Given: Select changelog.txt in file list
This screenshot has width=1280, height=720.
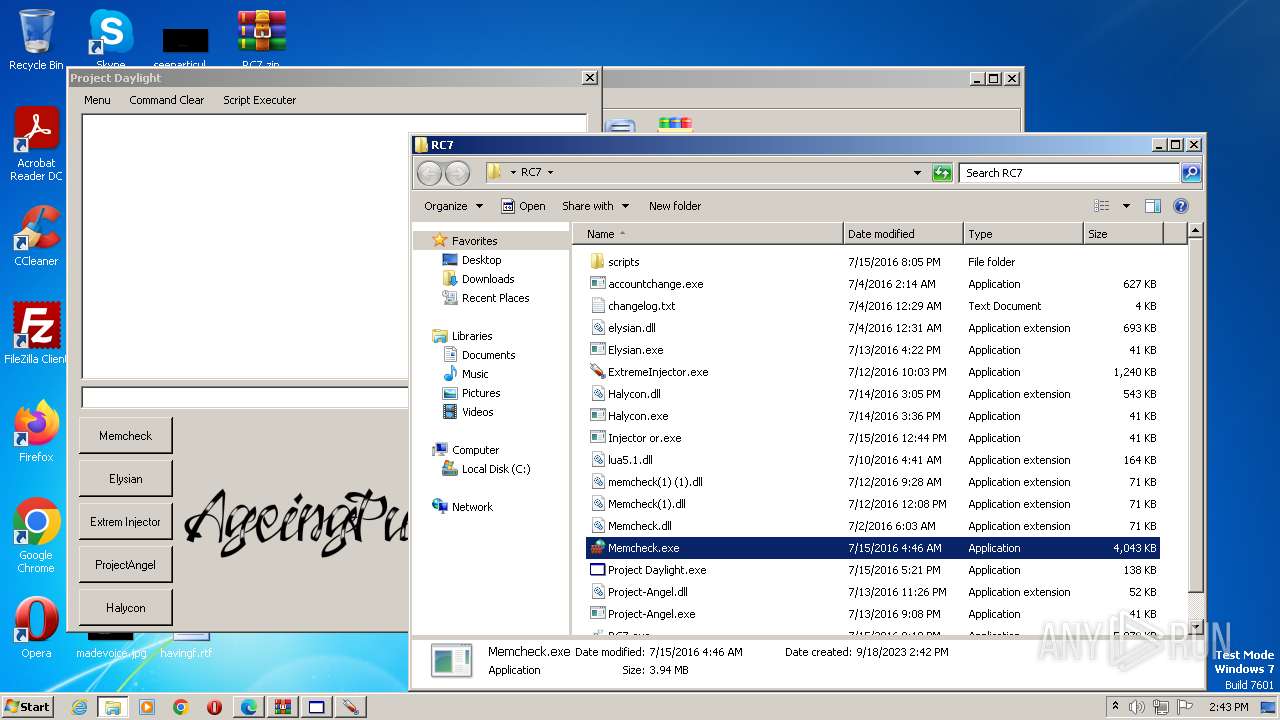Looking at the screenshot, I should click(x=642, y=306).
